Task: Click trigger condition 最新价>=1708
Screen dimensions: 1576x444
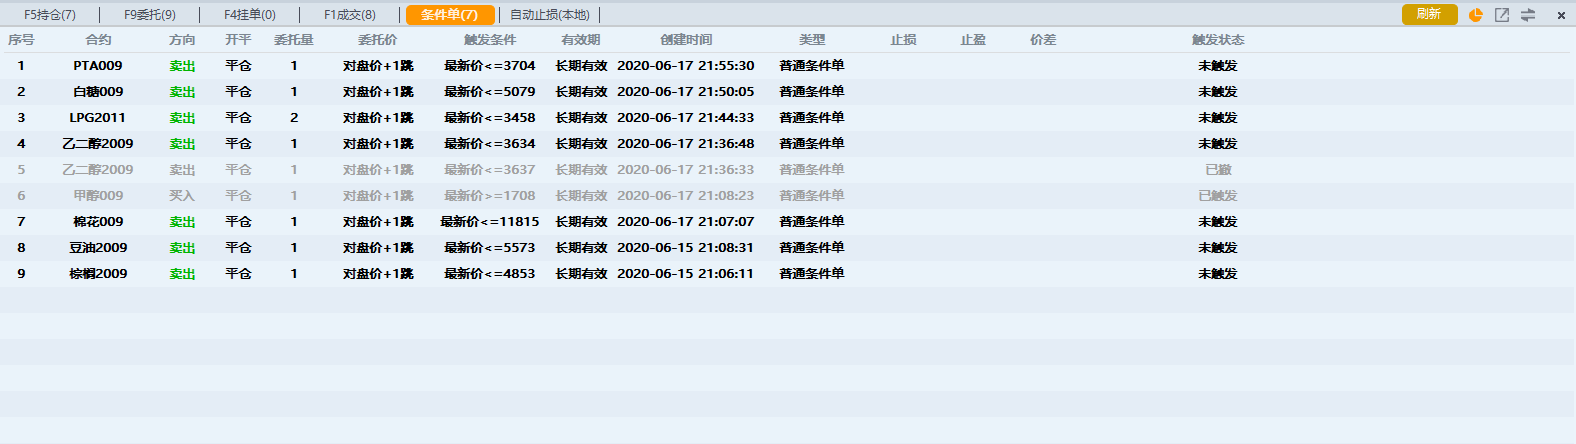Action: click(490, 196)
